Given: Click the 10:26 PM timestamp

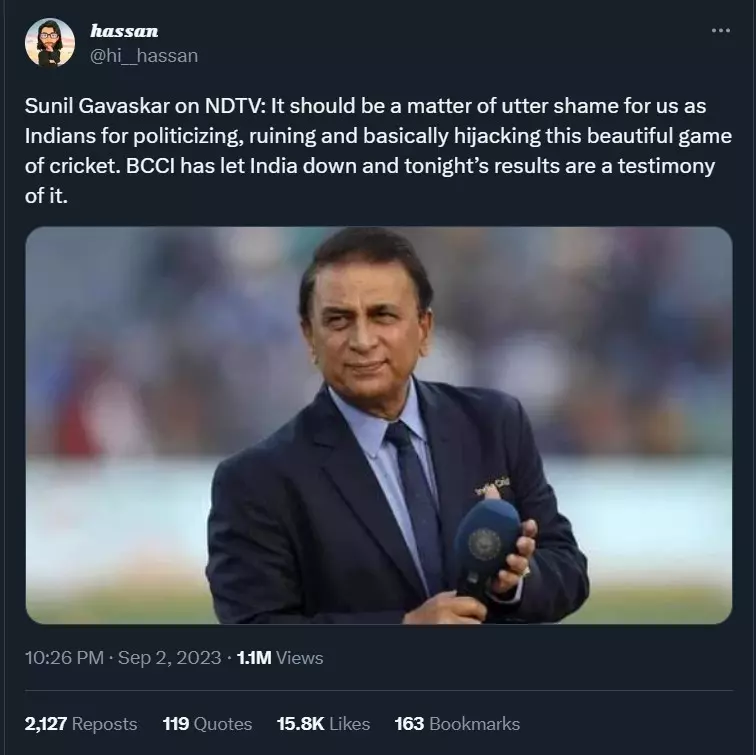Looking at the screenshot, I should click(64, 658).
